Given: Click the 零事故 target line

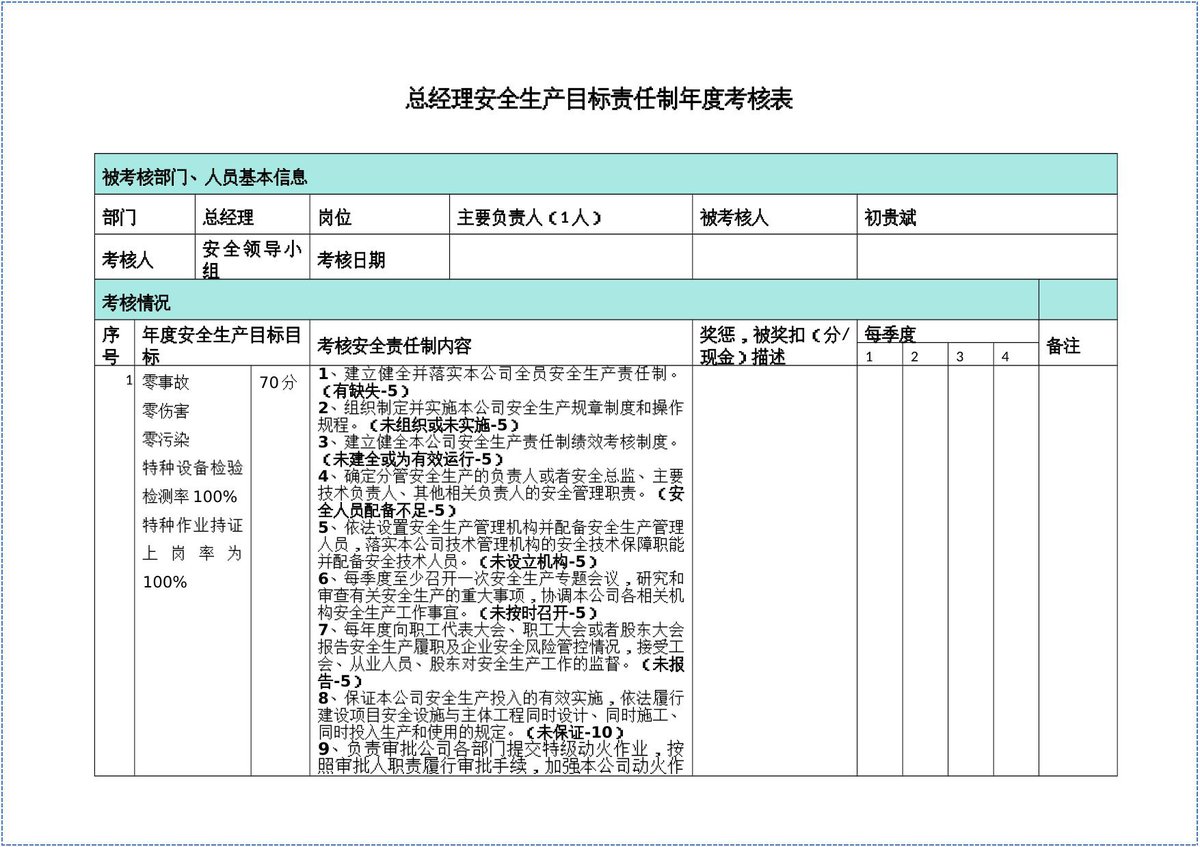Looking at the screenshot, I should point(165,382).
